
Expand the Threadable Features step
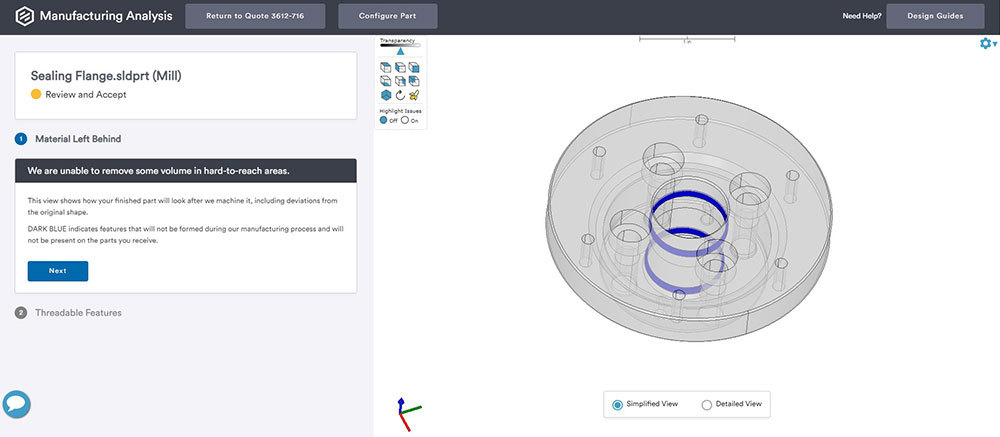[78, 313]
